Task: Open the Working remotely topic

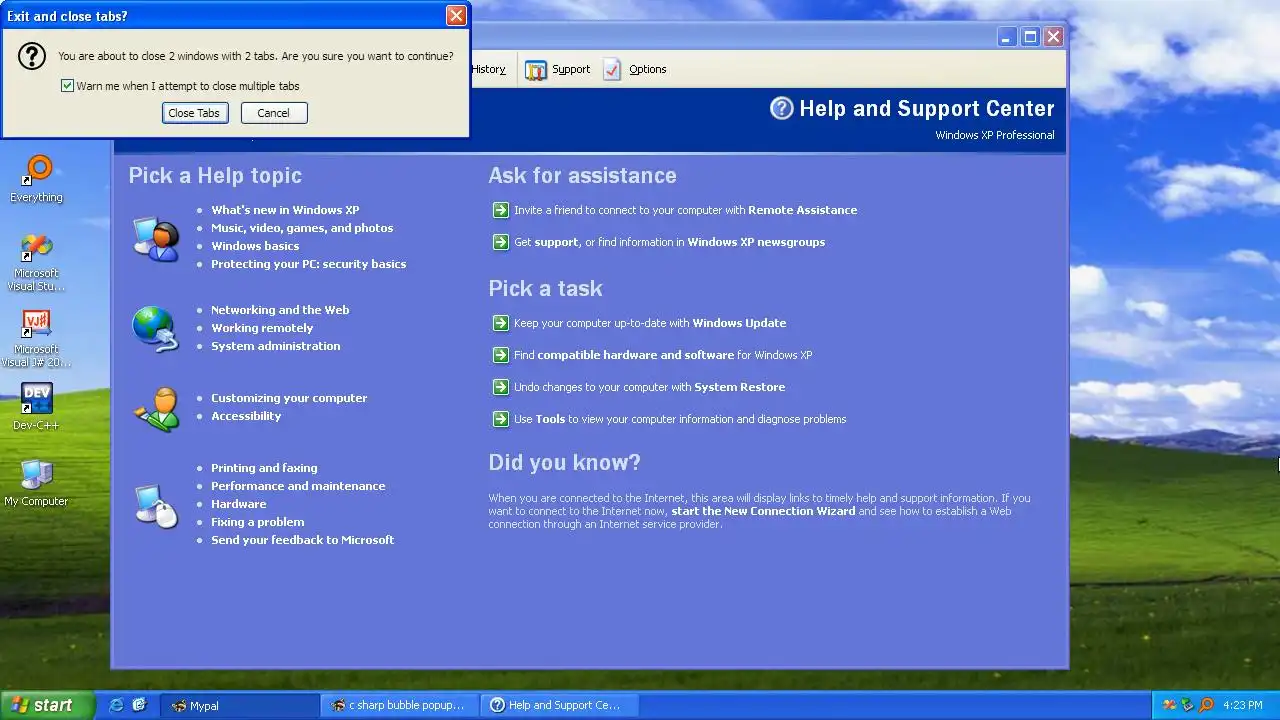Action: pos(262,328)
